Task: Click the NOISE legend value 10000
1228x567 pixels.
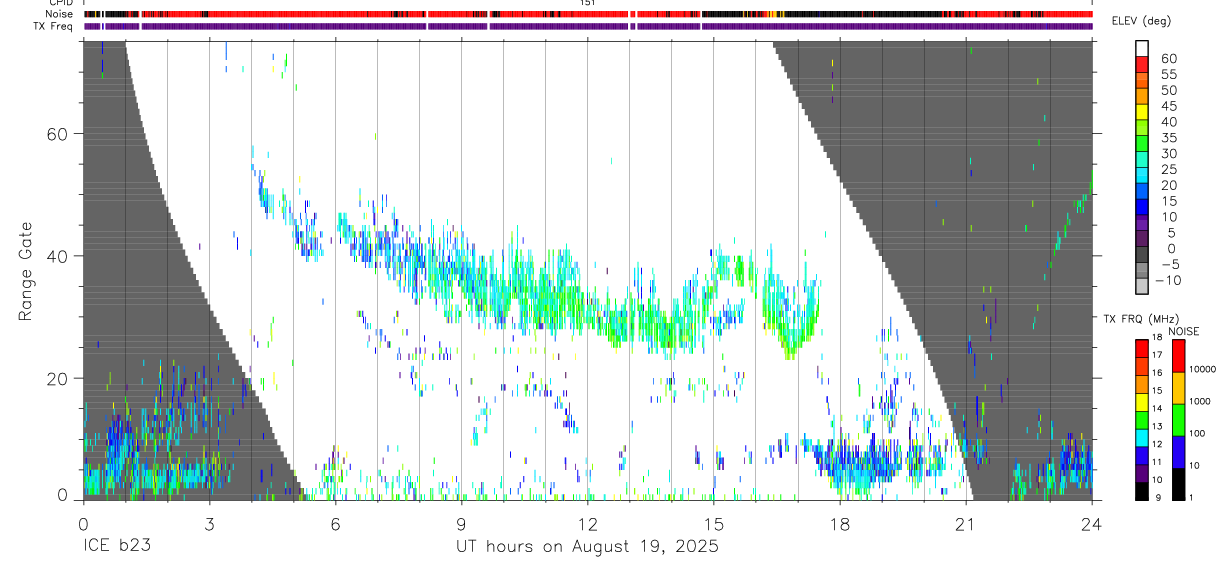Action: [x=1203, y=370]
